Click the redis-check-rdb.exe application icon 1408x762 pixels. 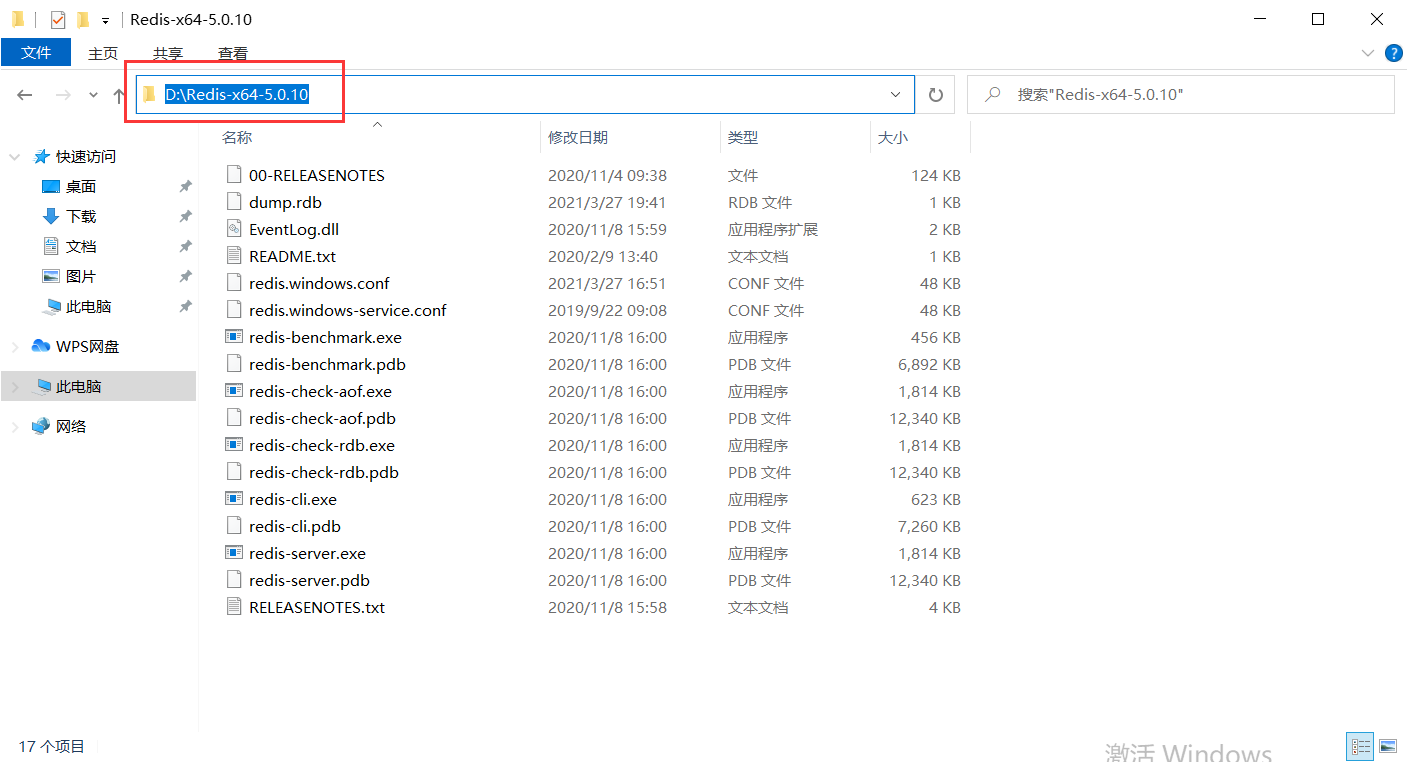click(x=234, y=445)
